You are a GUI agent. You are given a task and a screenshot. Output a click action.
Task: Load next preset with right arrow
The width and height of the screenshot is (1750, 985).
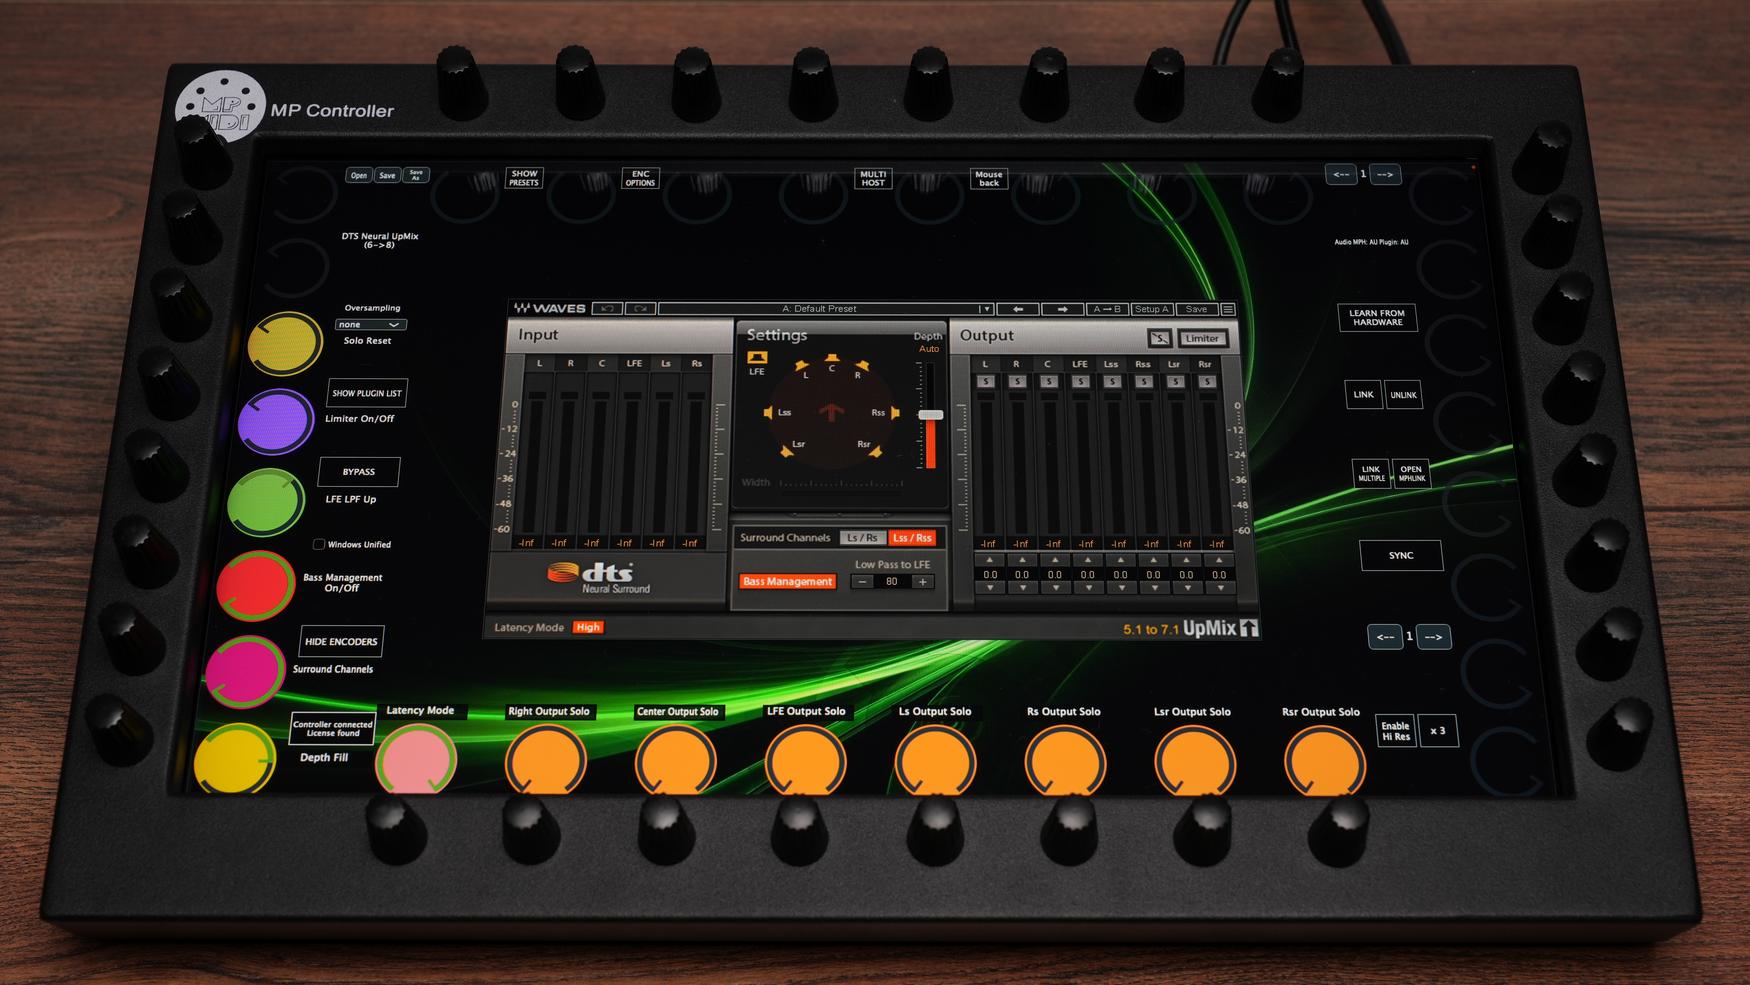(x=1062, y=309)
